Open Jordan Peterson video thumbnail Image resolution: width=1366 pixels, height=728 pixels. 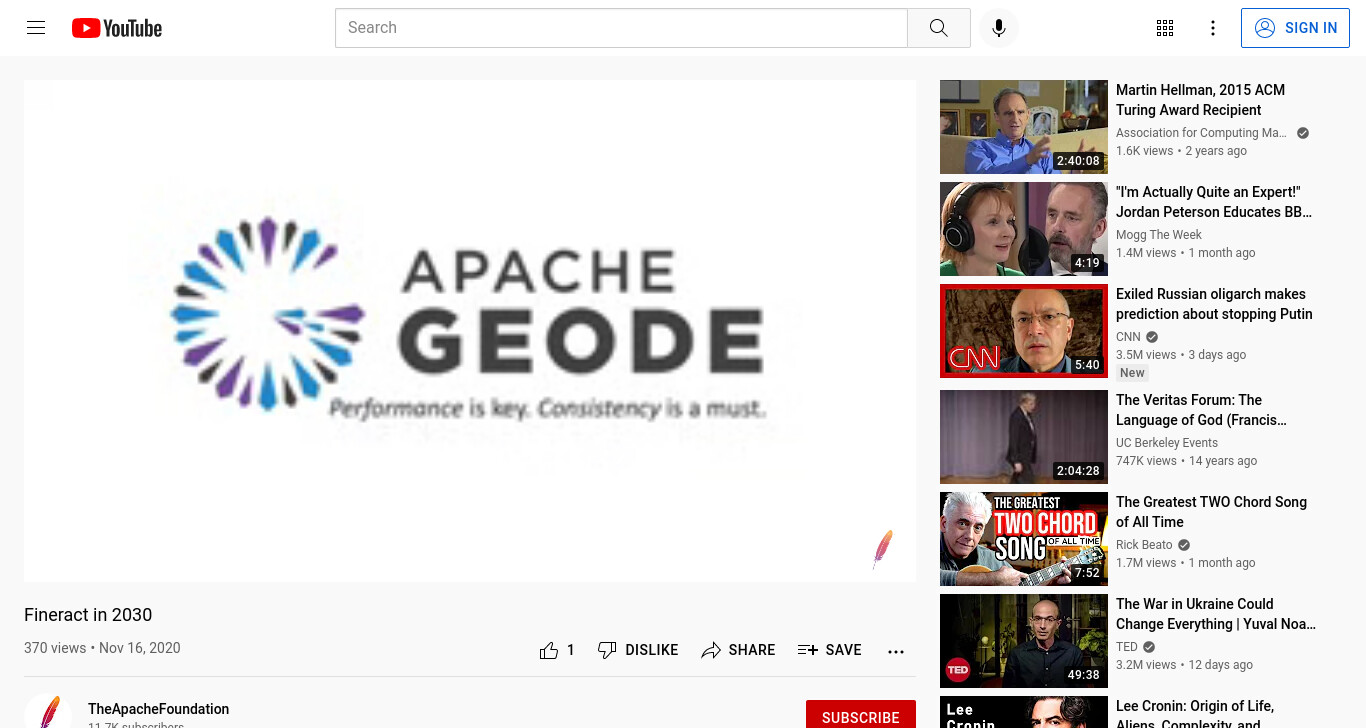[1024, 229]
